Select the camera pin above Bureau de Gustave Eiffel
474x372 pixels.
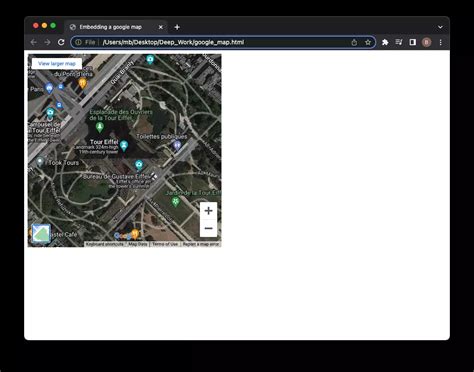(x=139, y=165)
